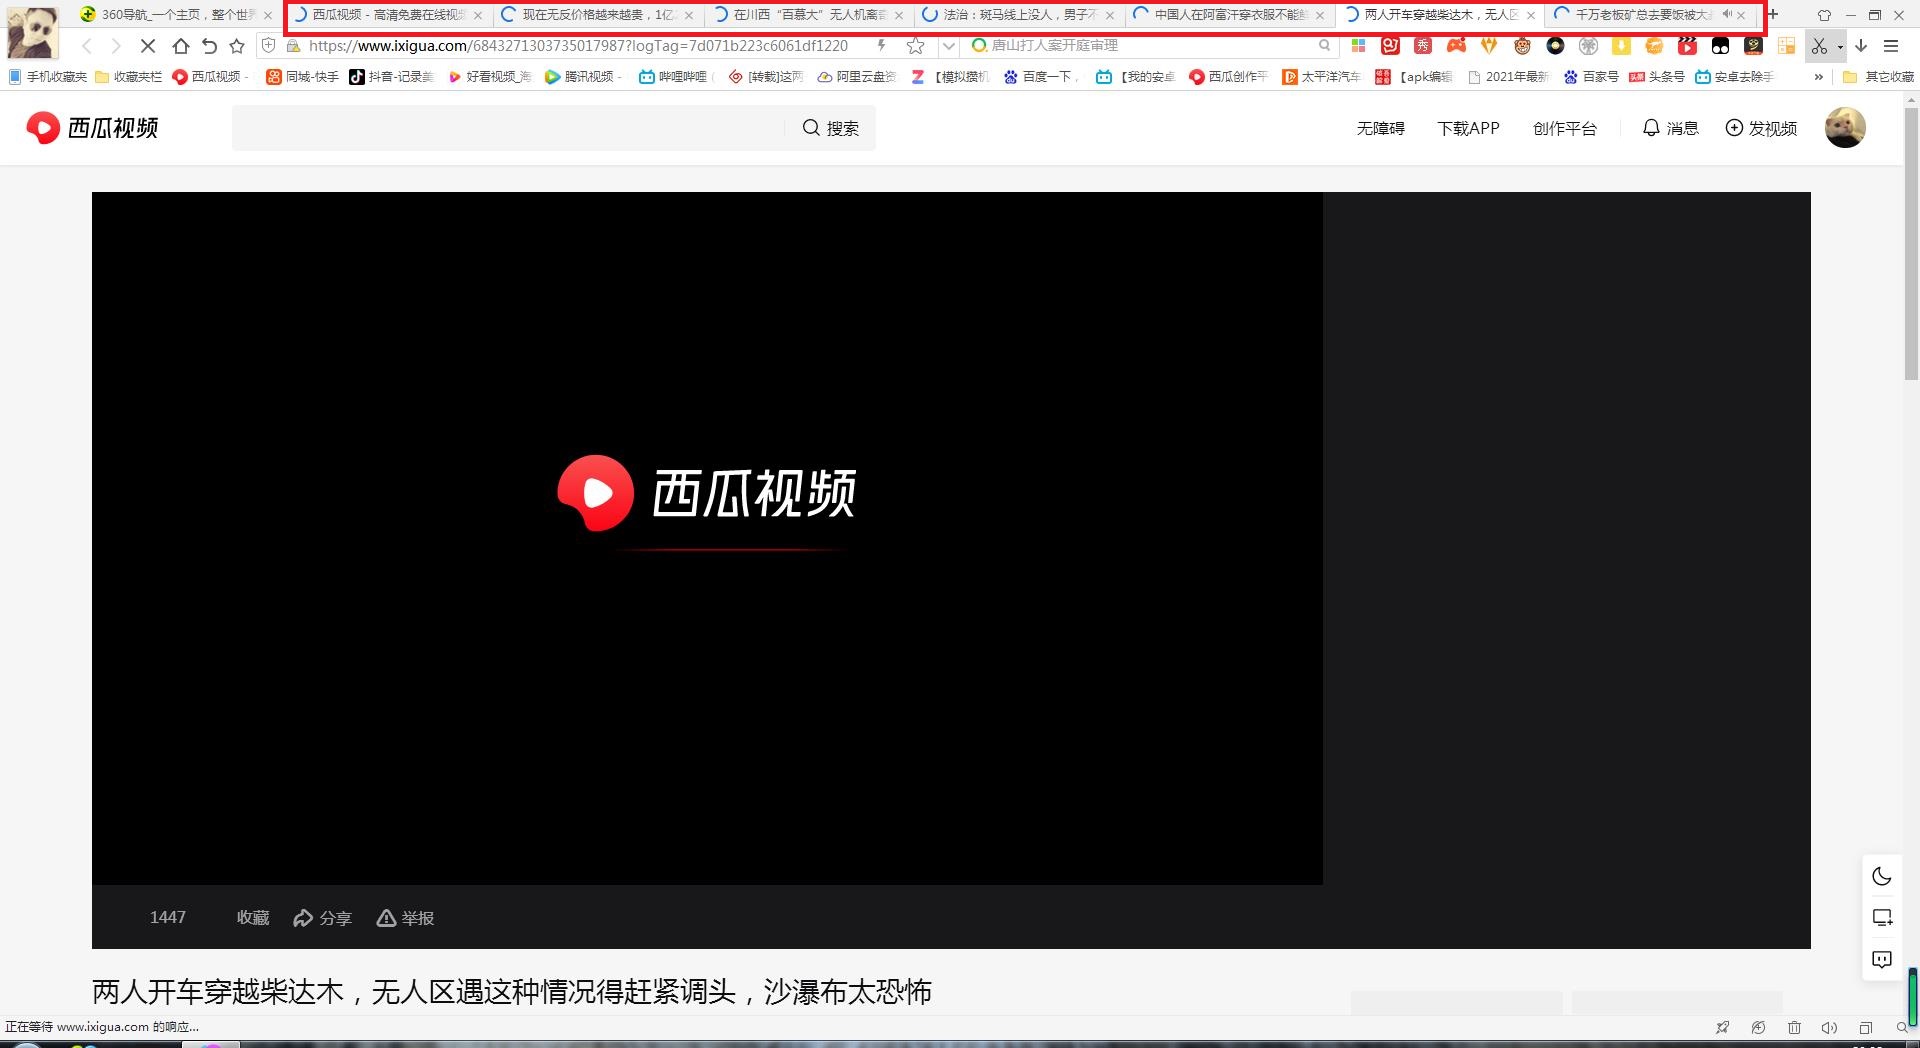Open the 创作平台 link
The height and width of the screenshot is (1048, 1920).
point(1564,128)
